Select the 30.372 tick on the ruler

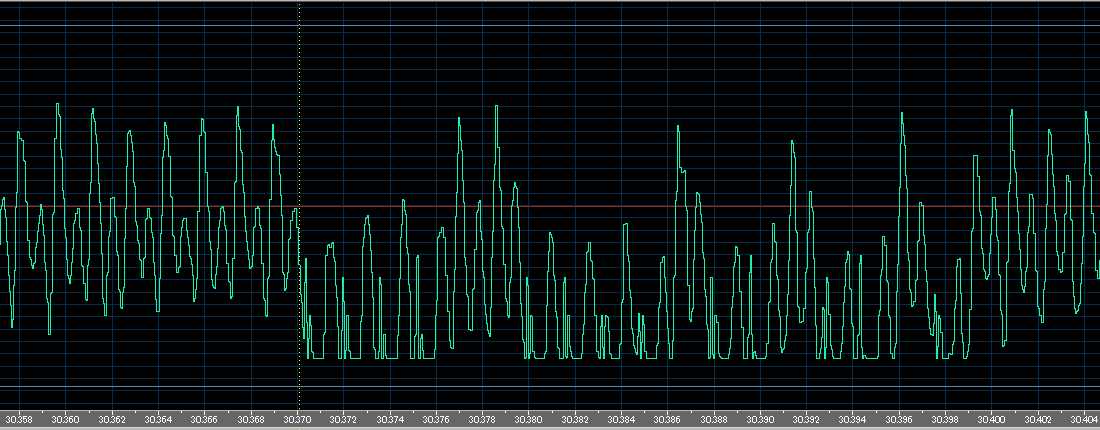click(x=343, y=419)
